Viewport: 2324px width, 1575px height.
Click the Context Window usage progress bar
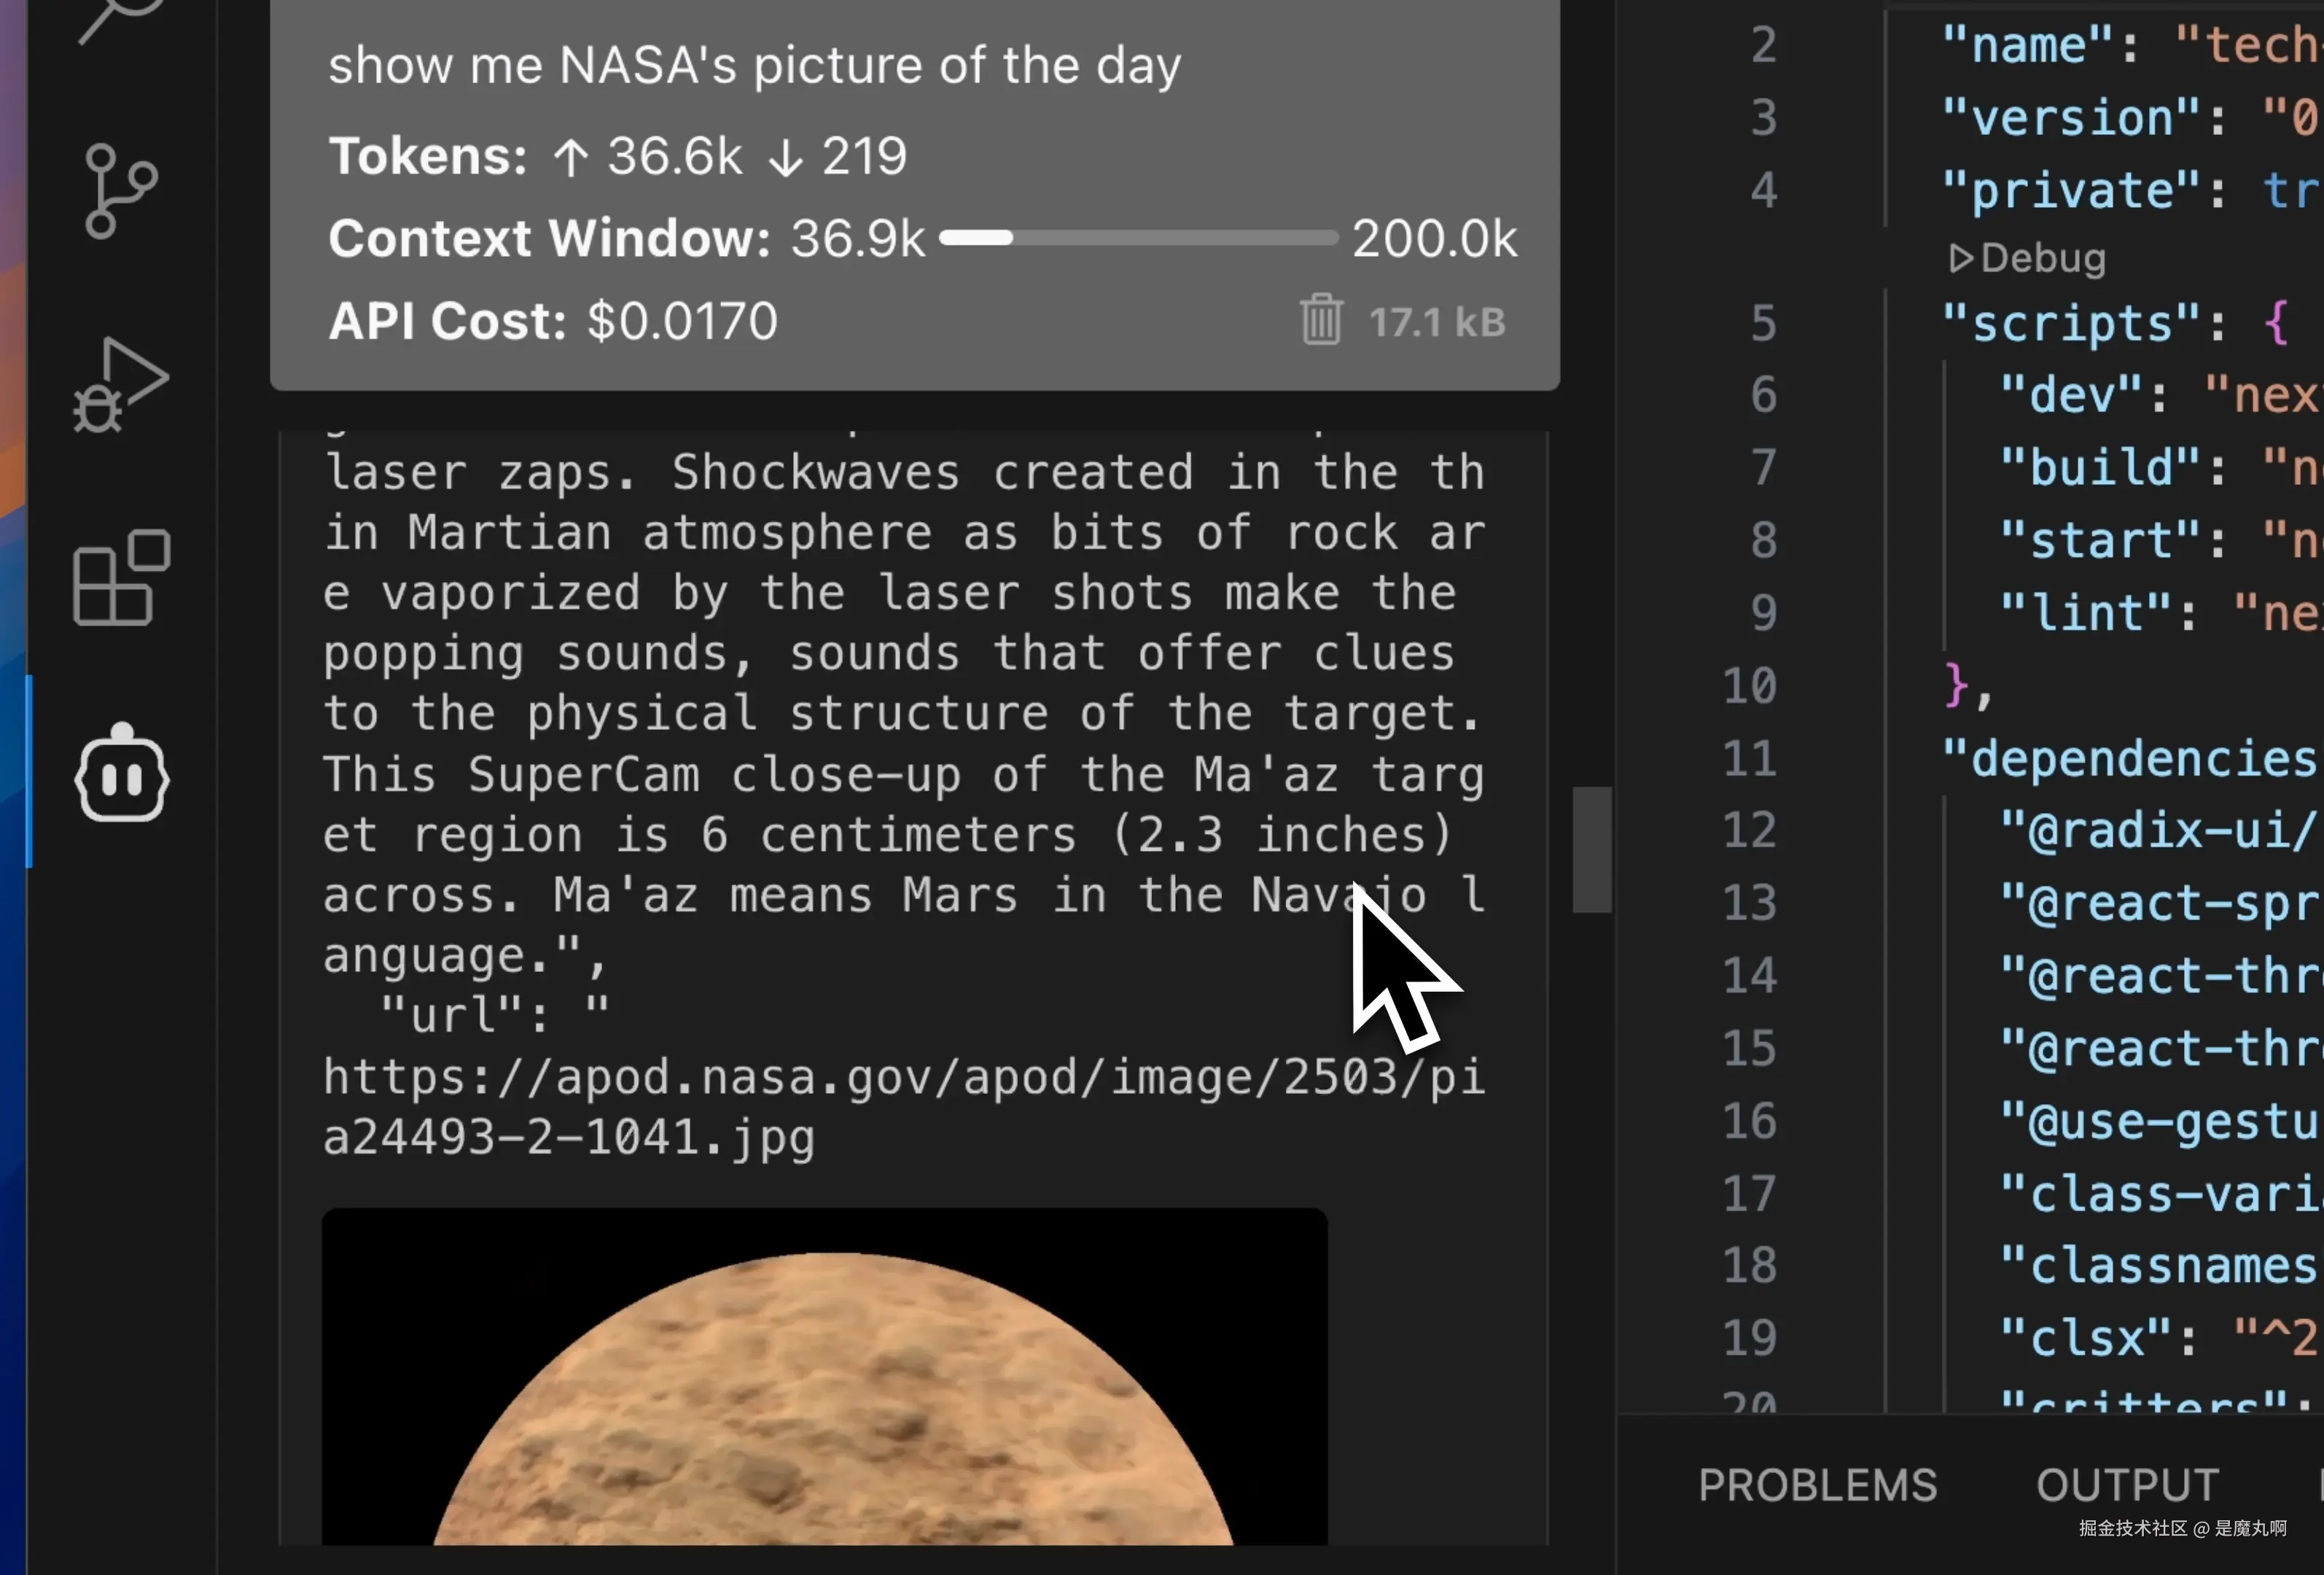[x=1138, y=238]
